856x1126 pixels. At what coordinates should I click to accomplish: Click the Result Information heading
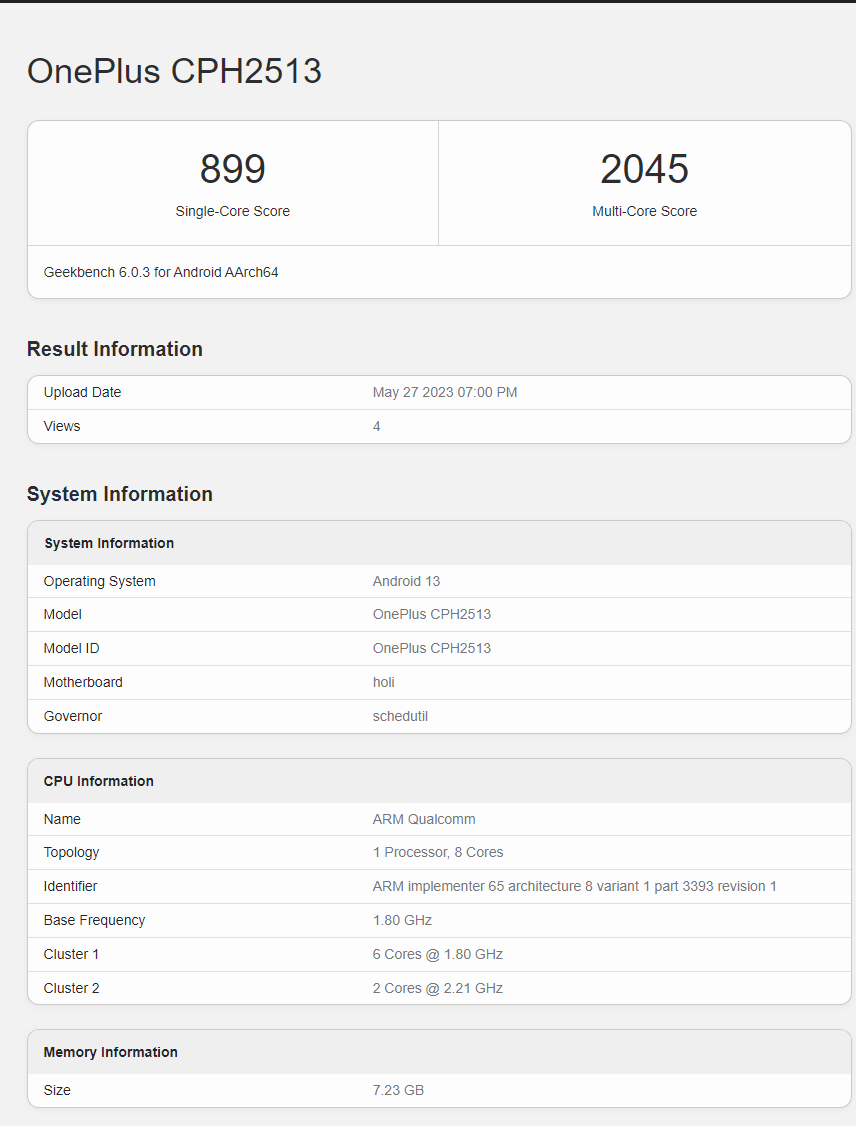[x=115, y=349]
